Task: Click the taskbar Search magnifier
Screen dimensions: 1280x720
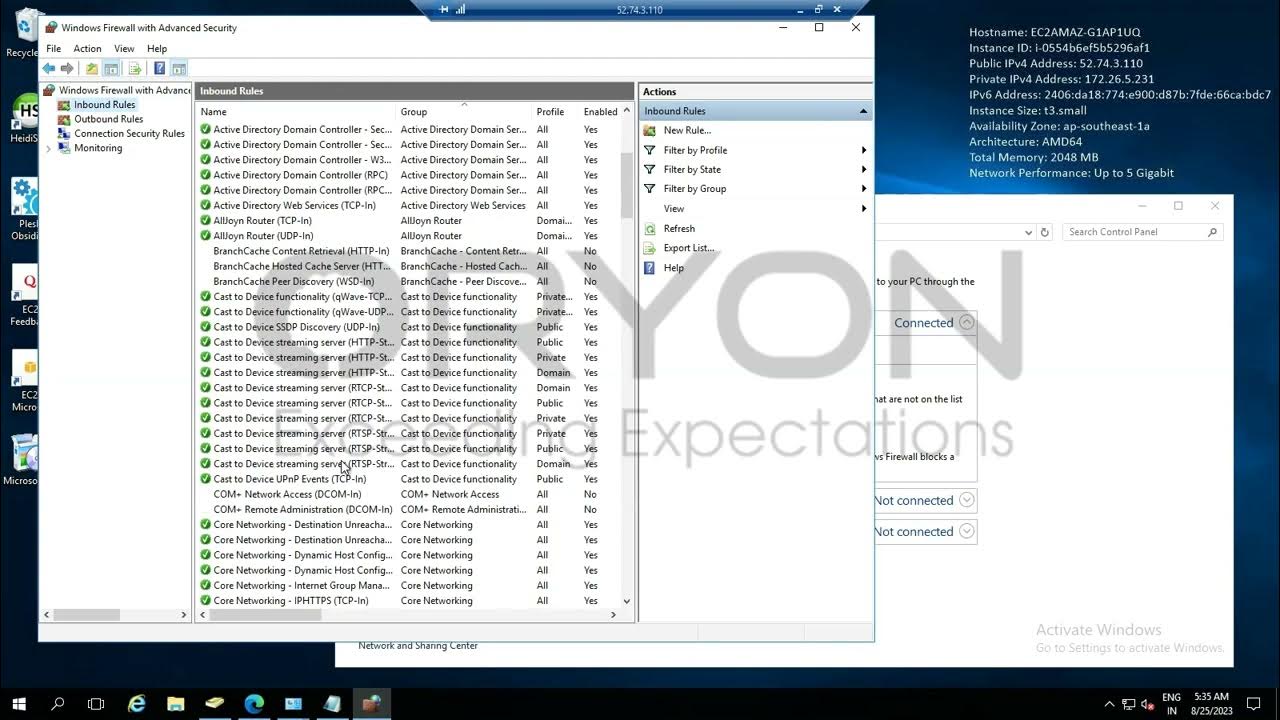Action: [x=58, y=704]
